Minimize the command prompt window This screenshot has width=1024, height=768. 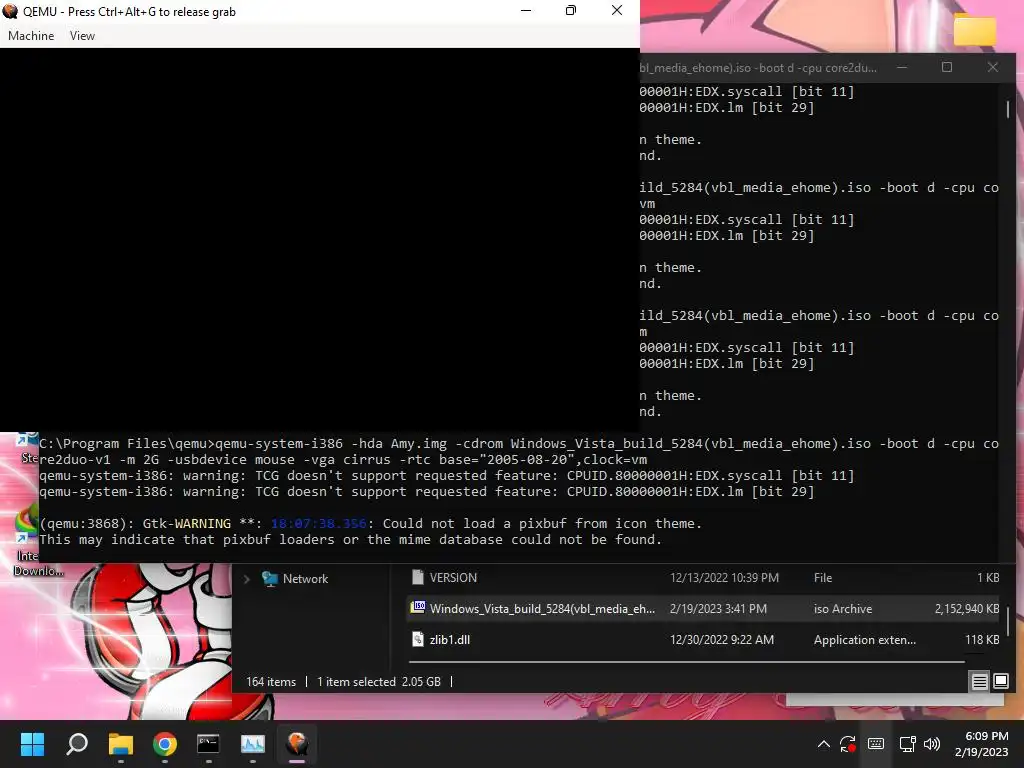click(x=902, y=67)
